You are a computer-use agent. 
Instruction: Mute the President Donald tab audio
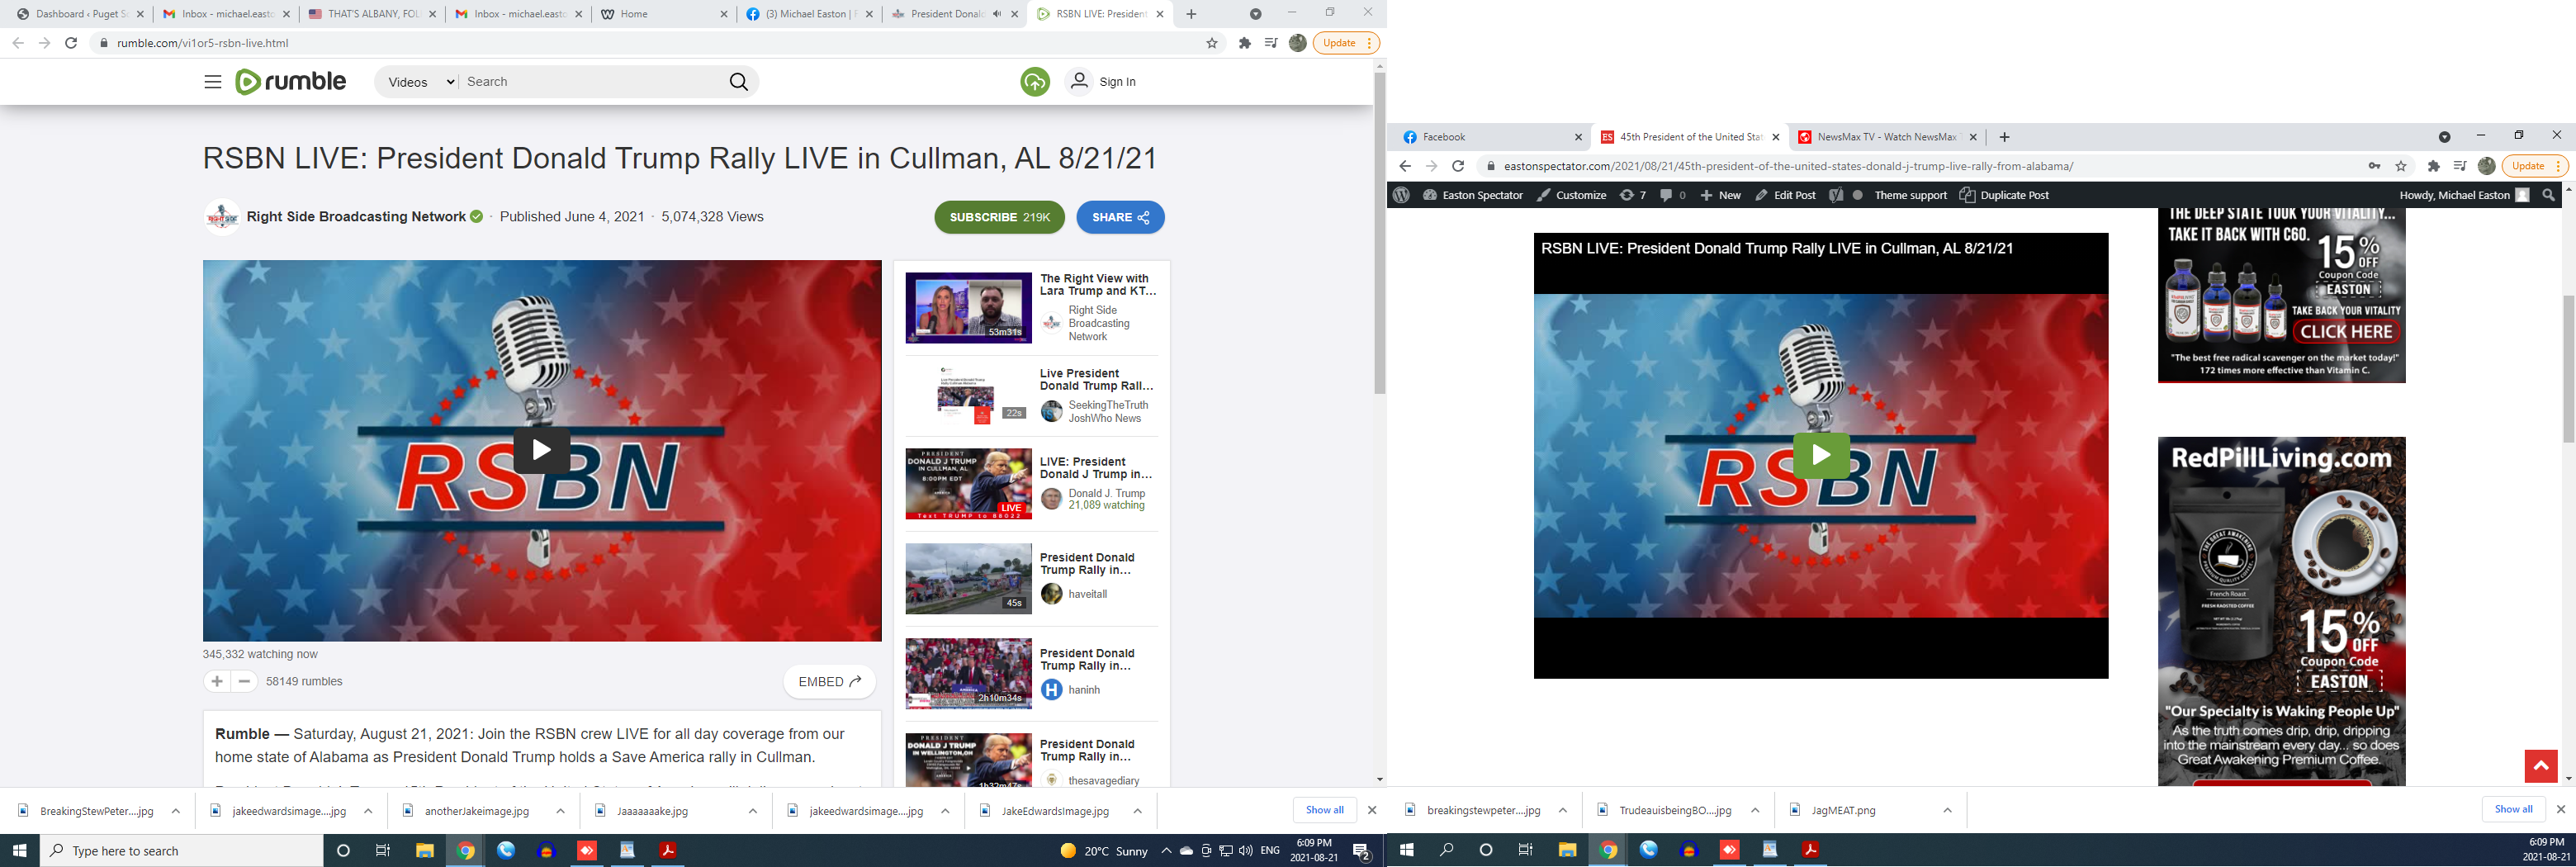click(997, 14)
